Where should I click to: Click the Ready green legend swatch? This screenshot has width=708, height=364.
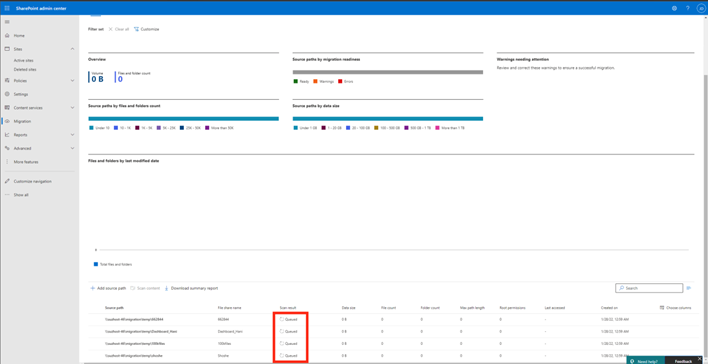tap(295, 81)
